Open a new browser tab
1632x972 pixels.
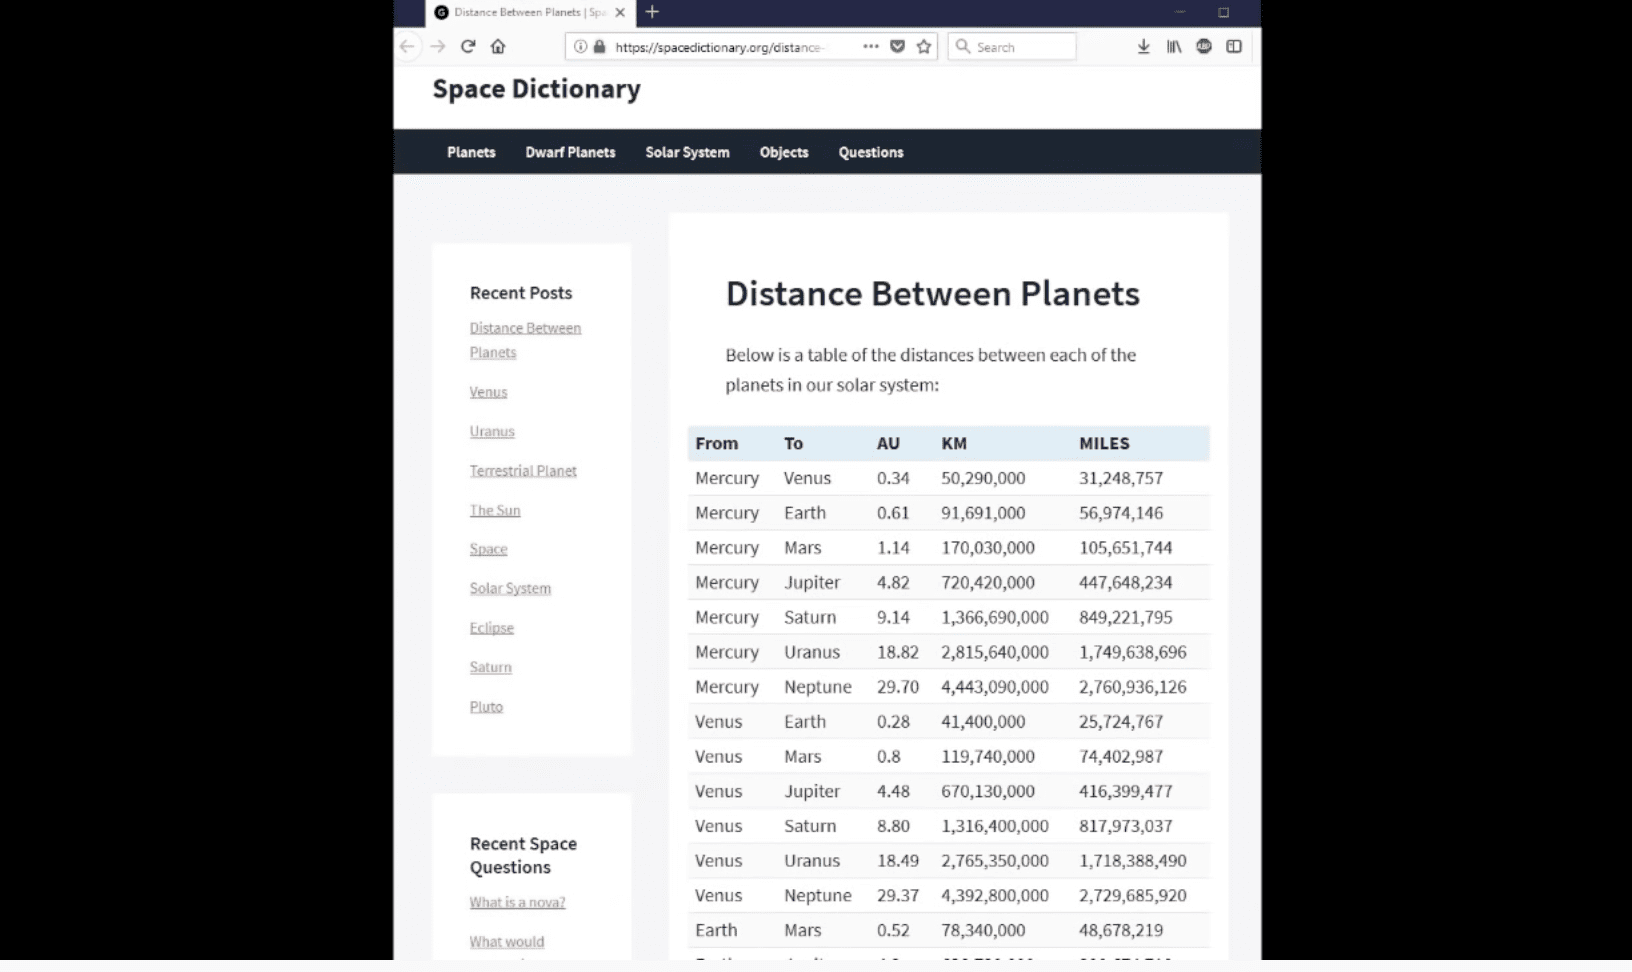click(x=652, y=12)
